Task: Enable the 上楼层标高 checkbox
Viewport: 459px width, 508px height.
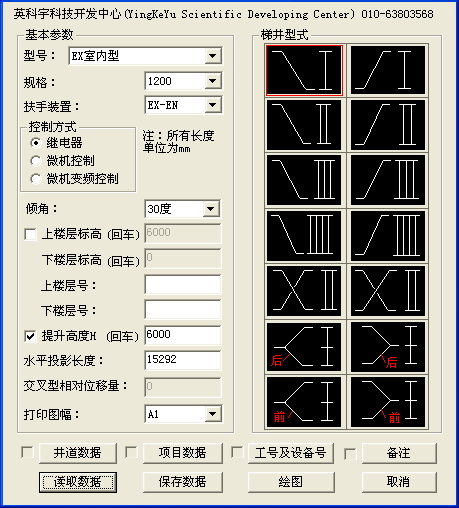Action: coord(30,234)
